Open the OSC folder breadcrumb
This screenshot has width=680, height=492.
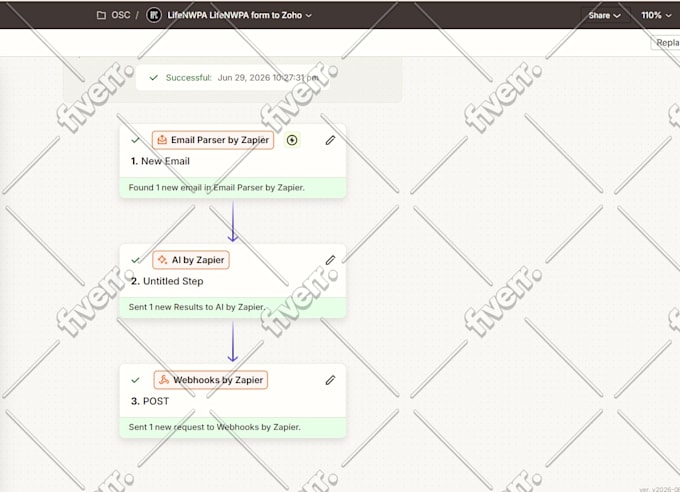[x=121, y=15]
